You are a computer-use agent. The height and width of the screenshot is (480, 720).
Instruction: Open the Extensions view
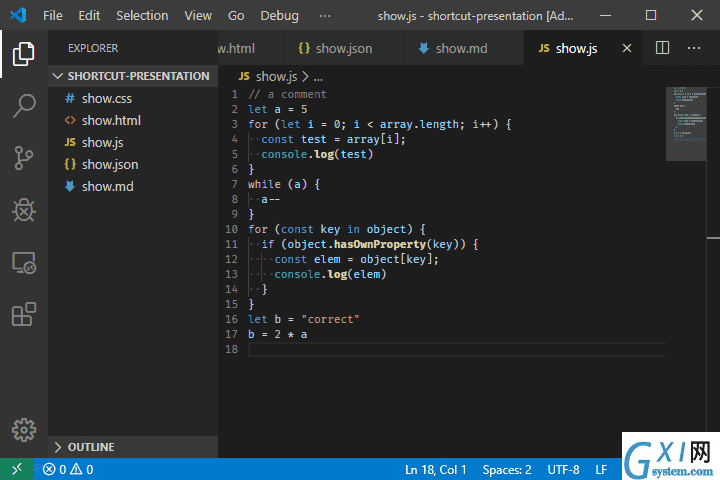point(23,315)
